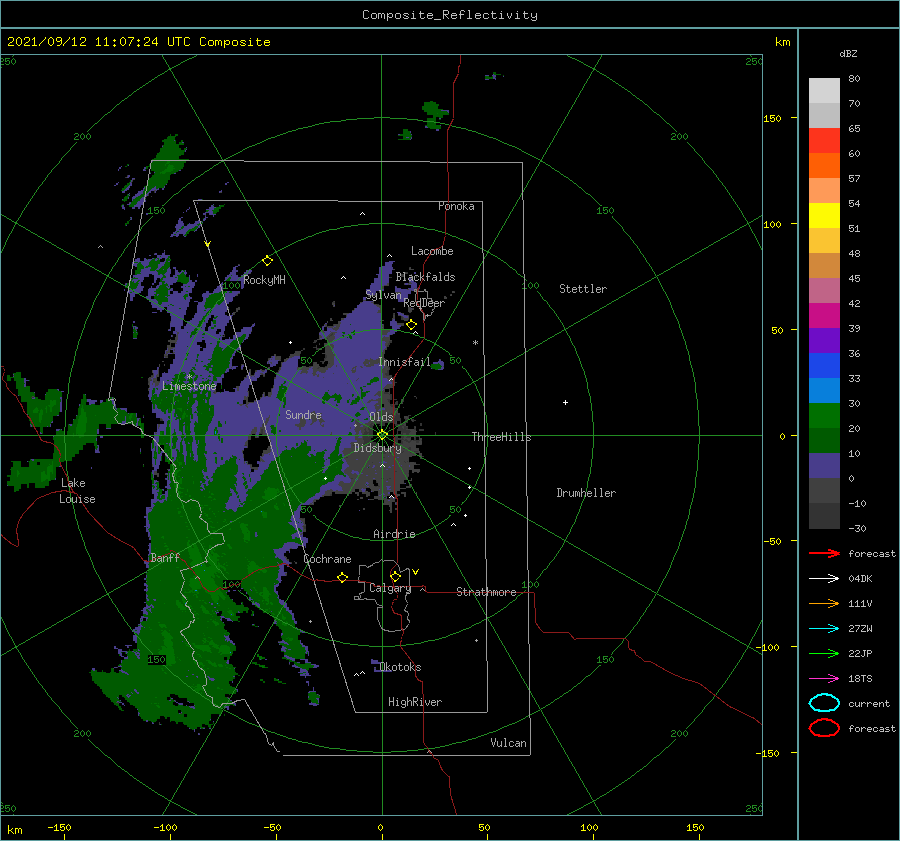Click the Lacombe label

[x=432, y=251]
